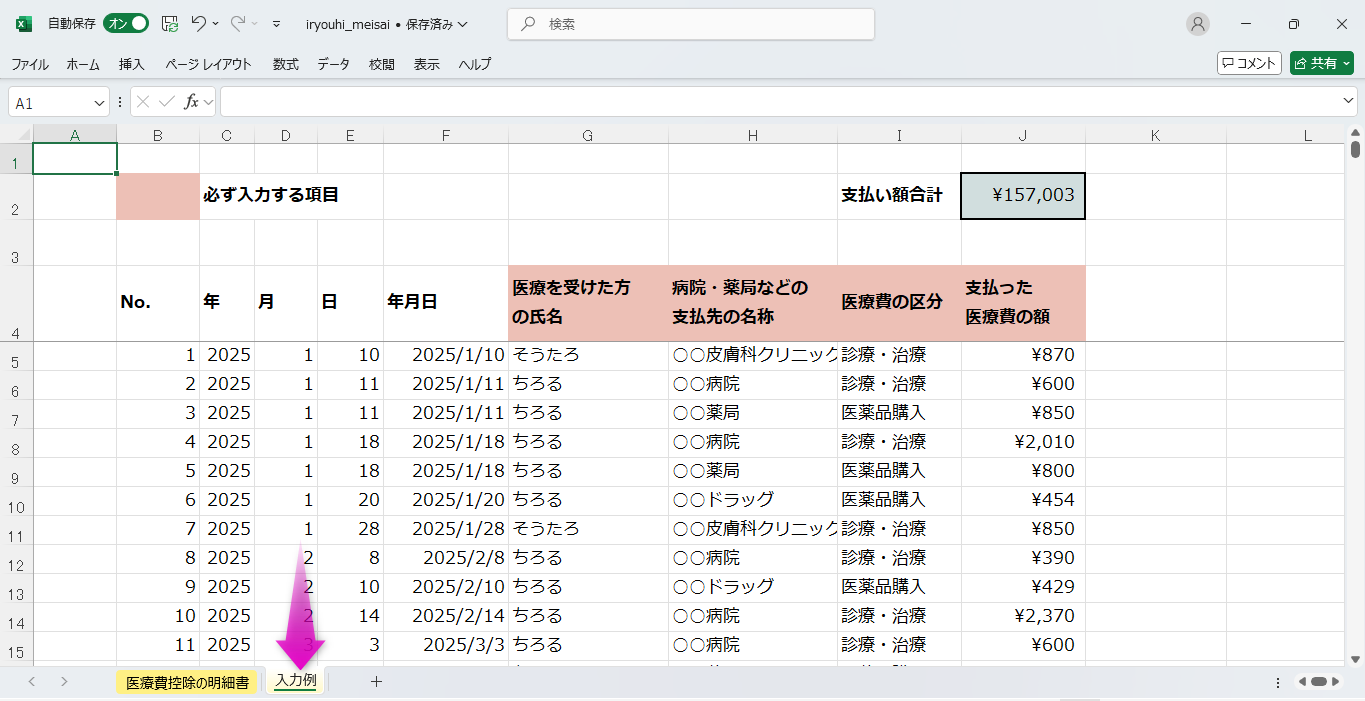Expand the Name Box dropdown

point(99,102)
